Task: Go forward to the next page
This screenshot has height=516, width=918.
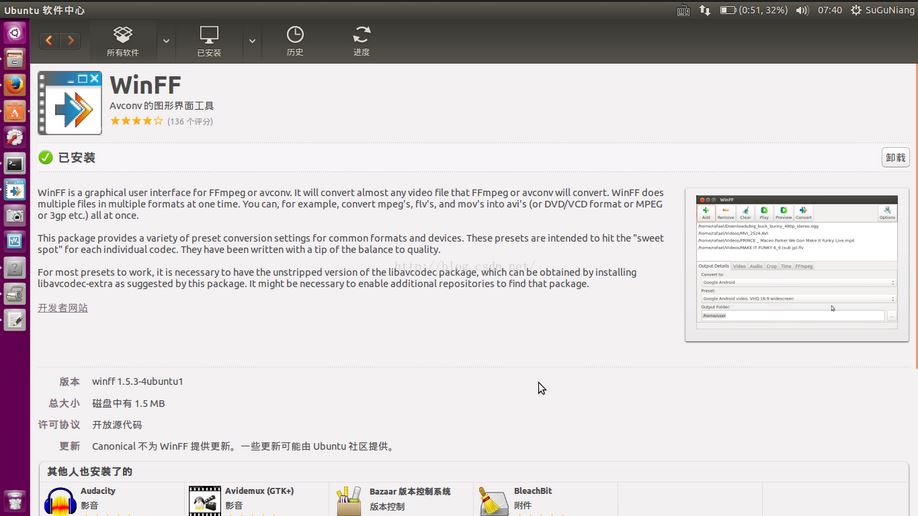Action: 70,40
